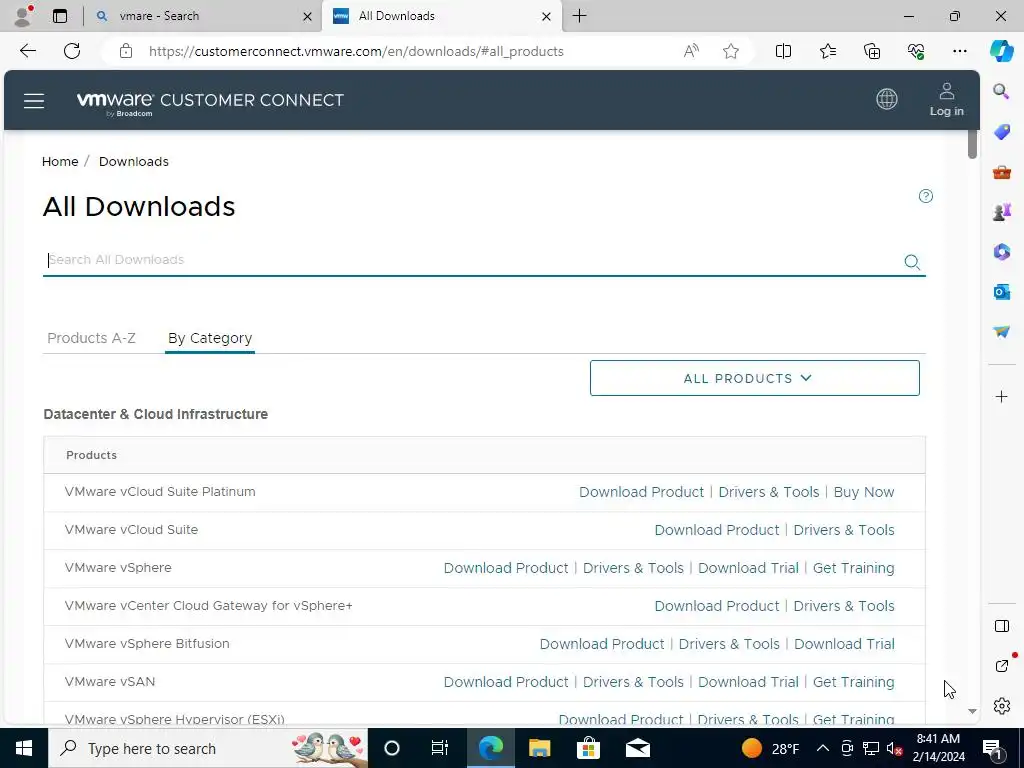Image resolution: width=1024 pixels, height=768 pixels.
Task: Expand the ALL PRODUCTS dropdown
Action: point(754,378)
